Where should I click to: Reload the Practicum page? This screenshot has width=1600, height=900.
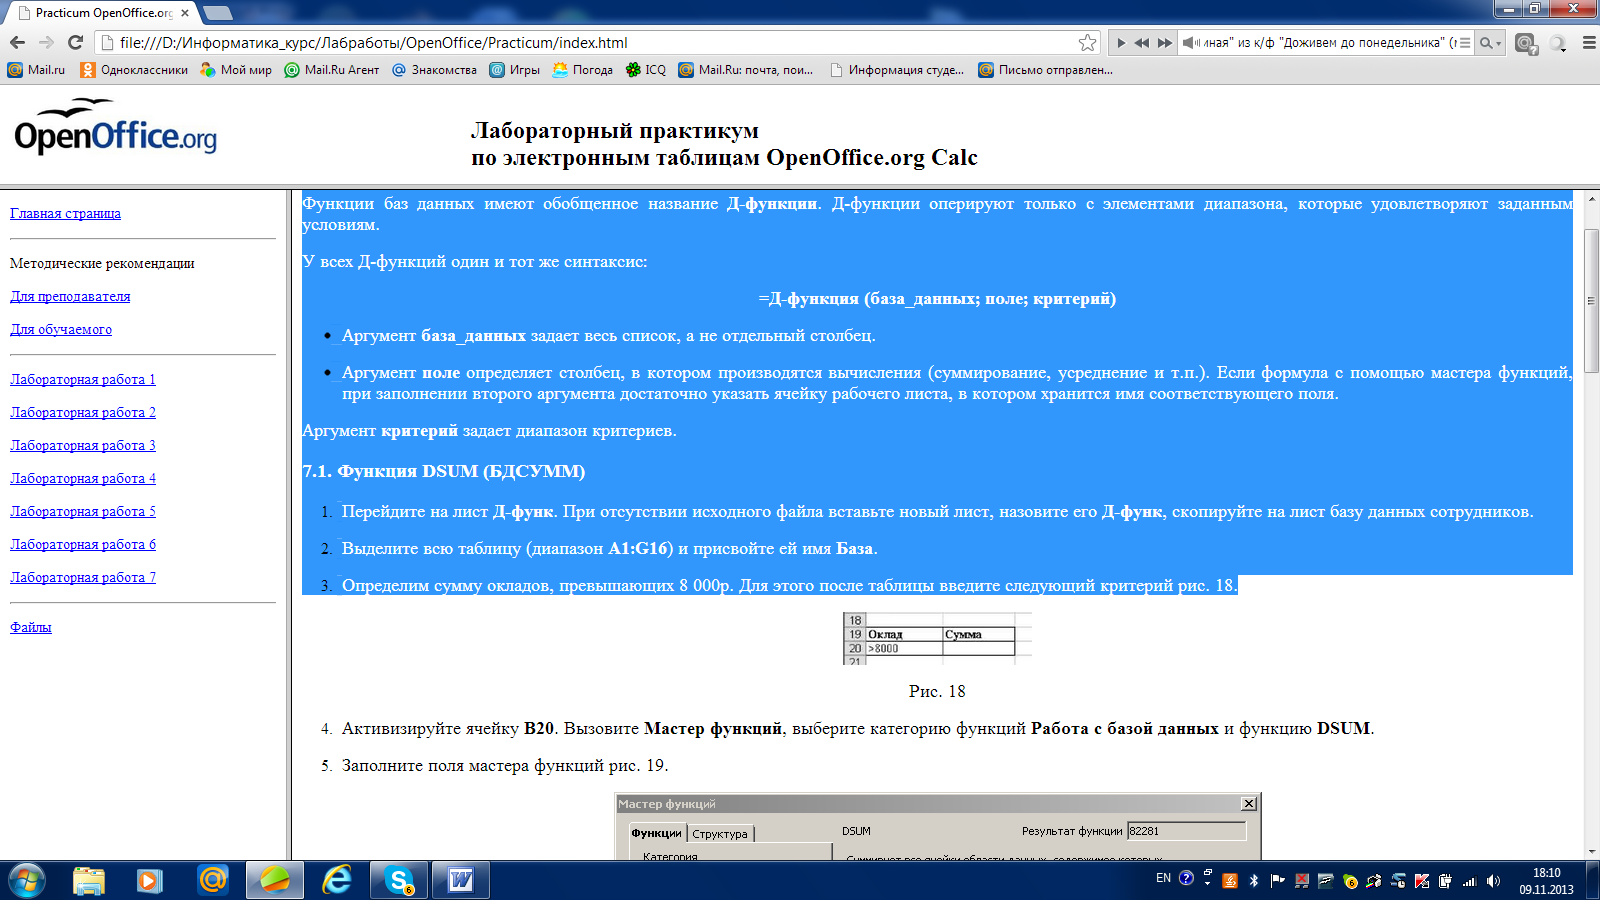tap(75, 42)
